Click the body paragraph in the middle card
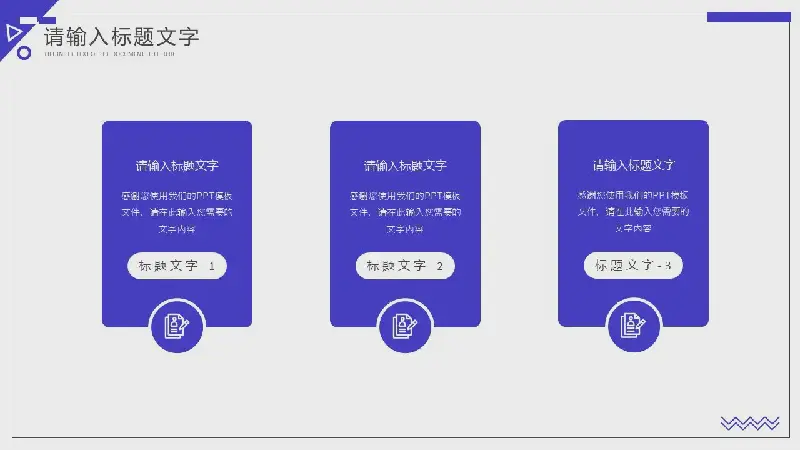The height and width of the screenshot is (450, 800). pos(405,212)
